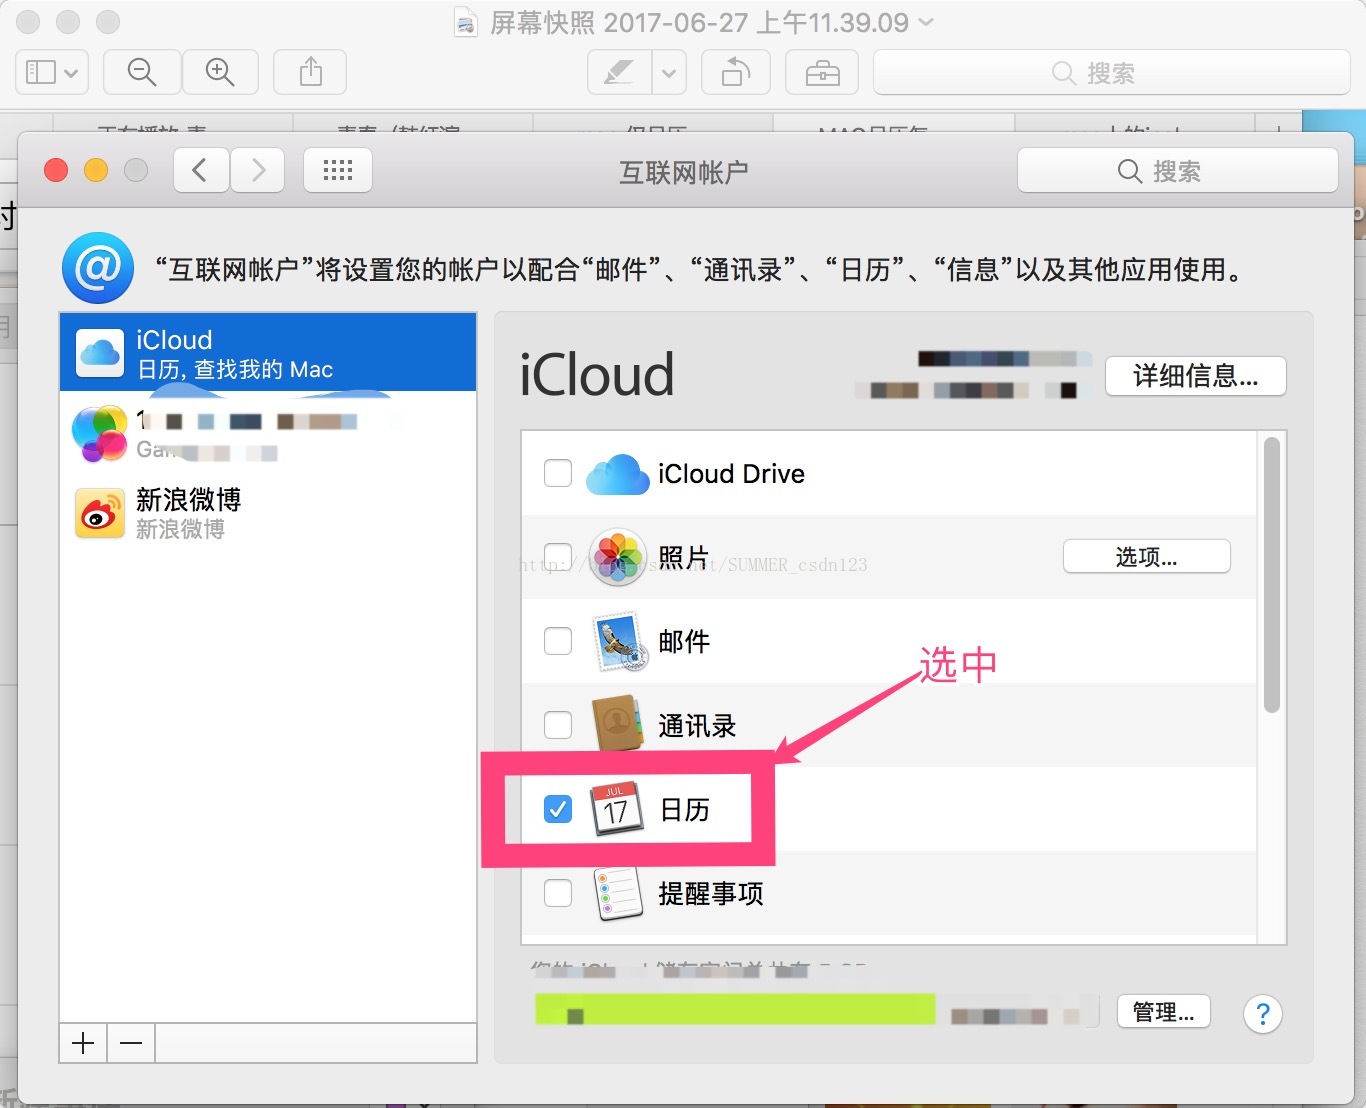Click the iCloud Drive label
Screen dimensions: 1366x1108
click(731, 474)
